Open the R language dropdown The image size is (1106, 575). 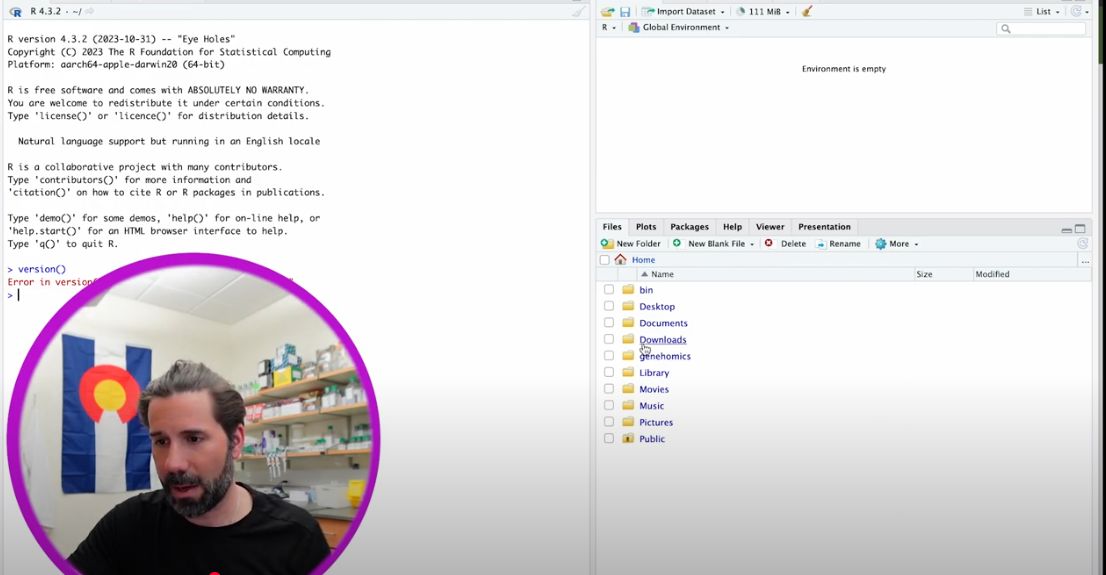614,28
